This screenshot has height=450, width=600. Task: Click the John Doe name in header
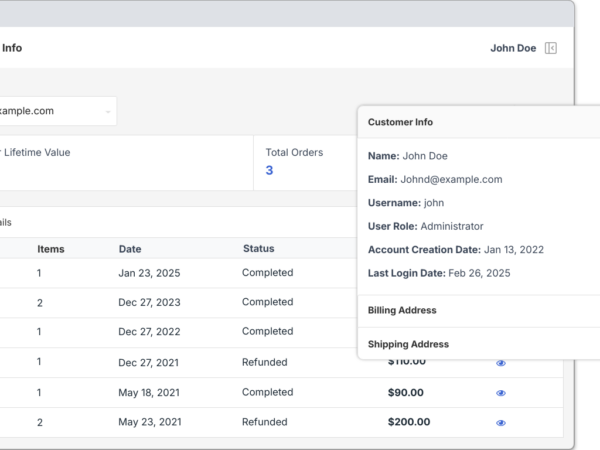pyautogui.click(x=513, y=48)
